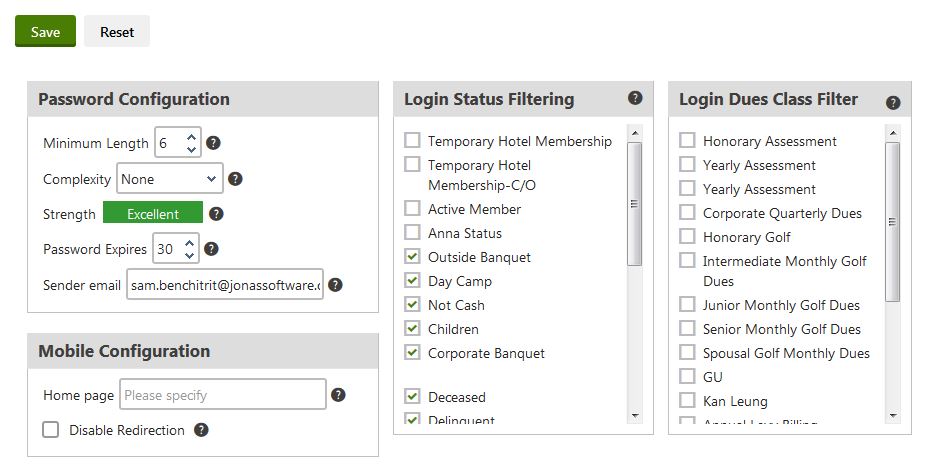Click help icon beside Home page field
Screen dimensions: 934x470
[338, 395]
